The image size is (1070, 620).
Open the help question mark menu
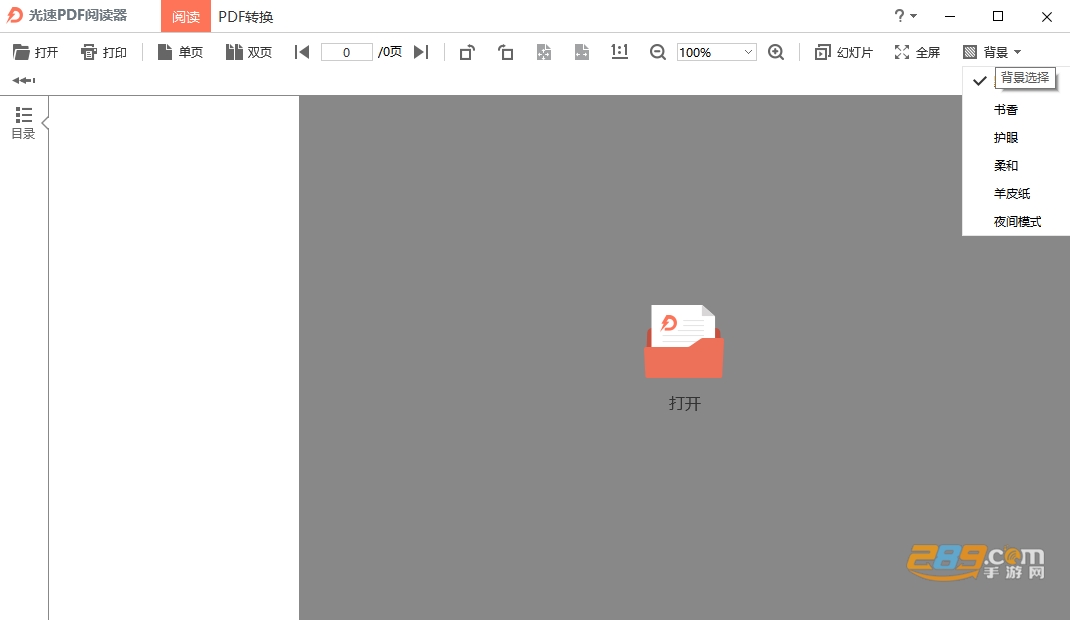(905, 16)
